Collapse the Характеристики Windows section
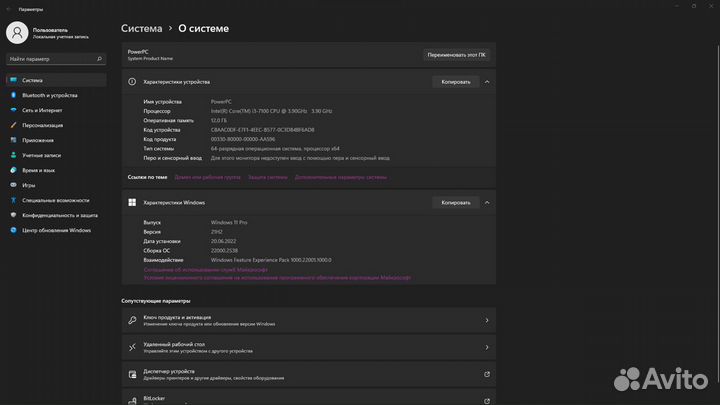The width and height of the screenshot is (720, 405). point(487,202)
